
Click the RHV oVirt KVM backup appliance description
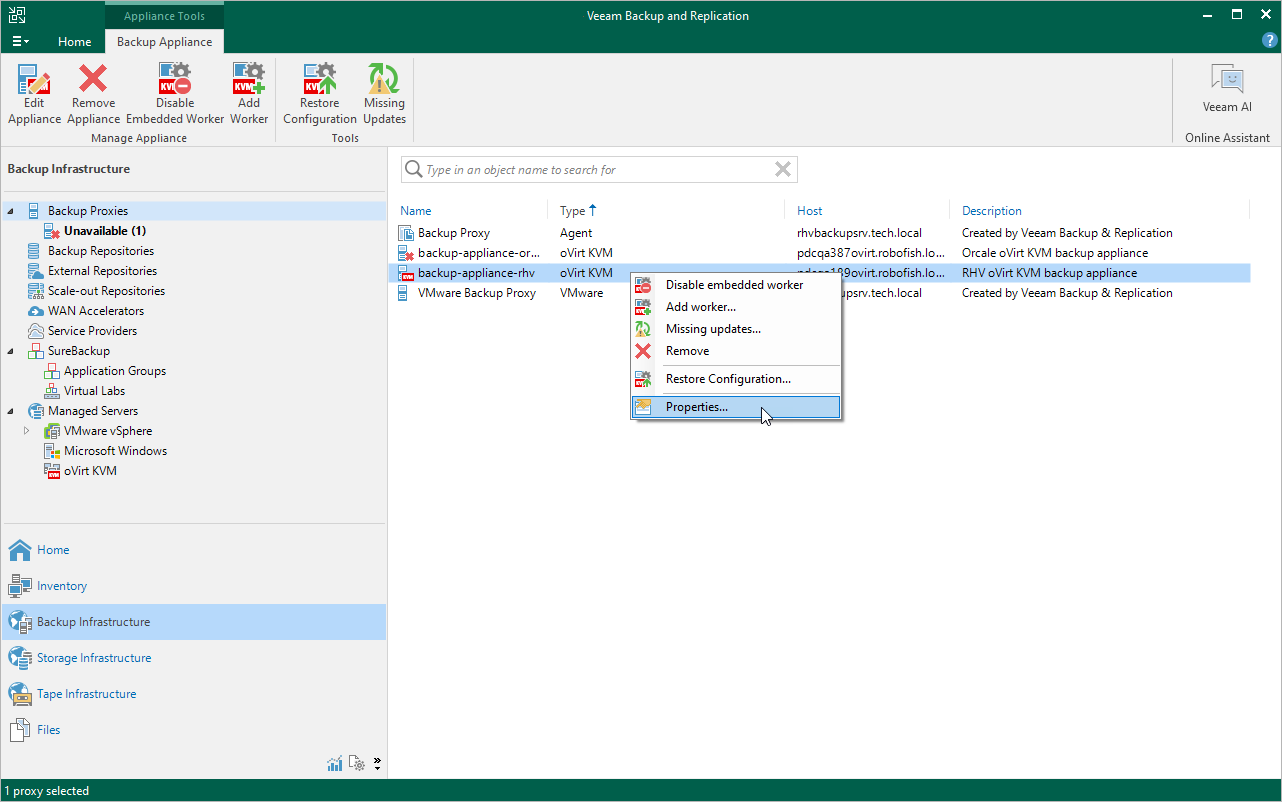1049,273
